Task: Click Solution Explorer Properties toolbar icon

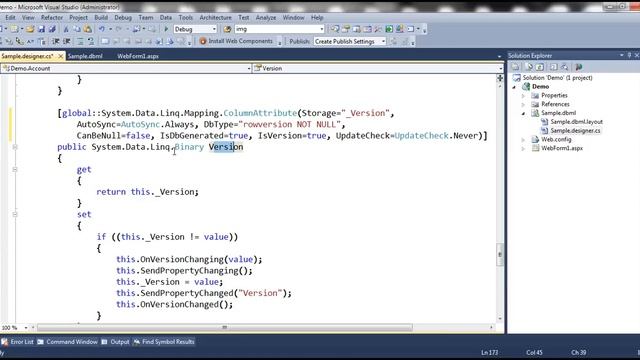Action: coord(516,67)
